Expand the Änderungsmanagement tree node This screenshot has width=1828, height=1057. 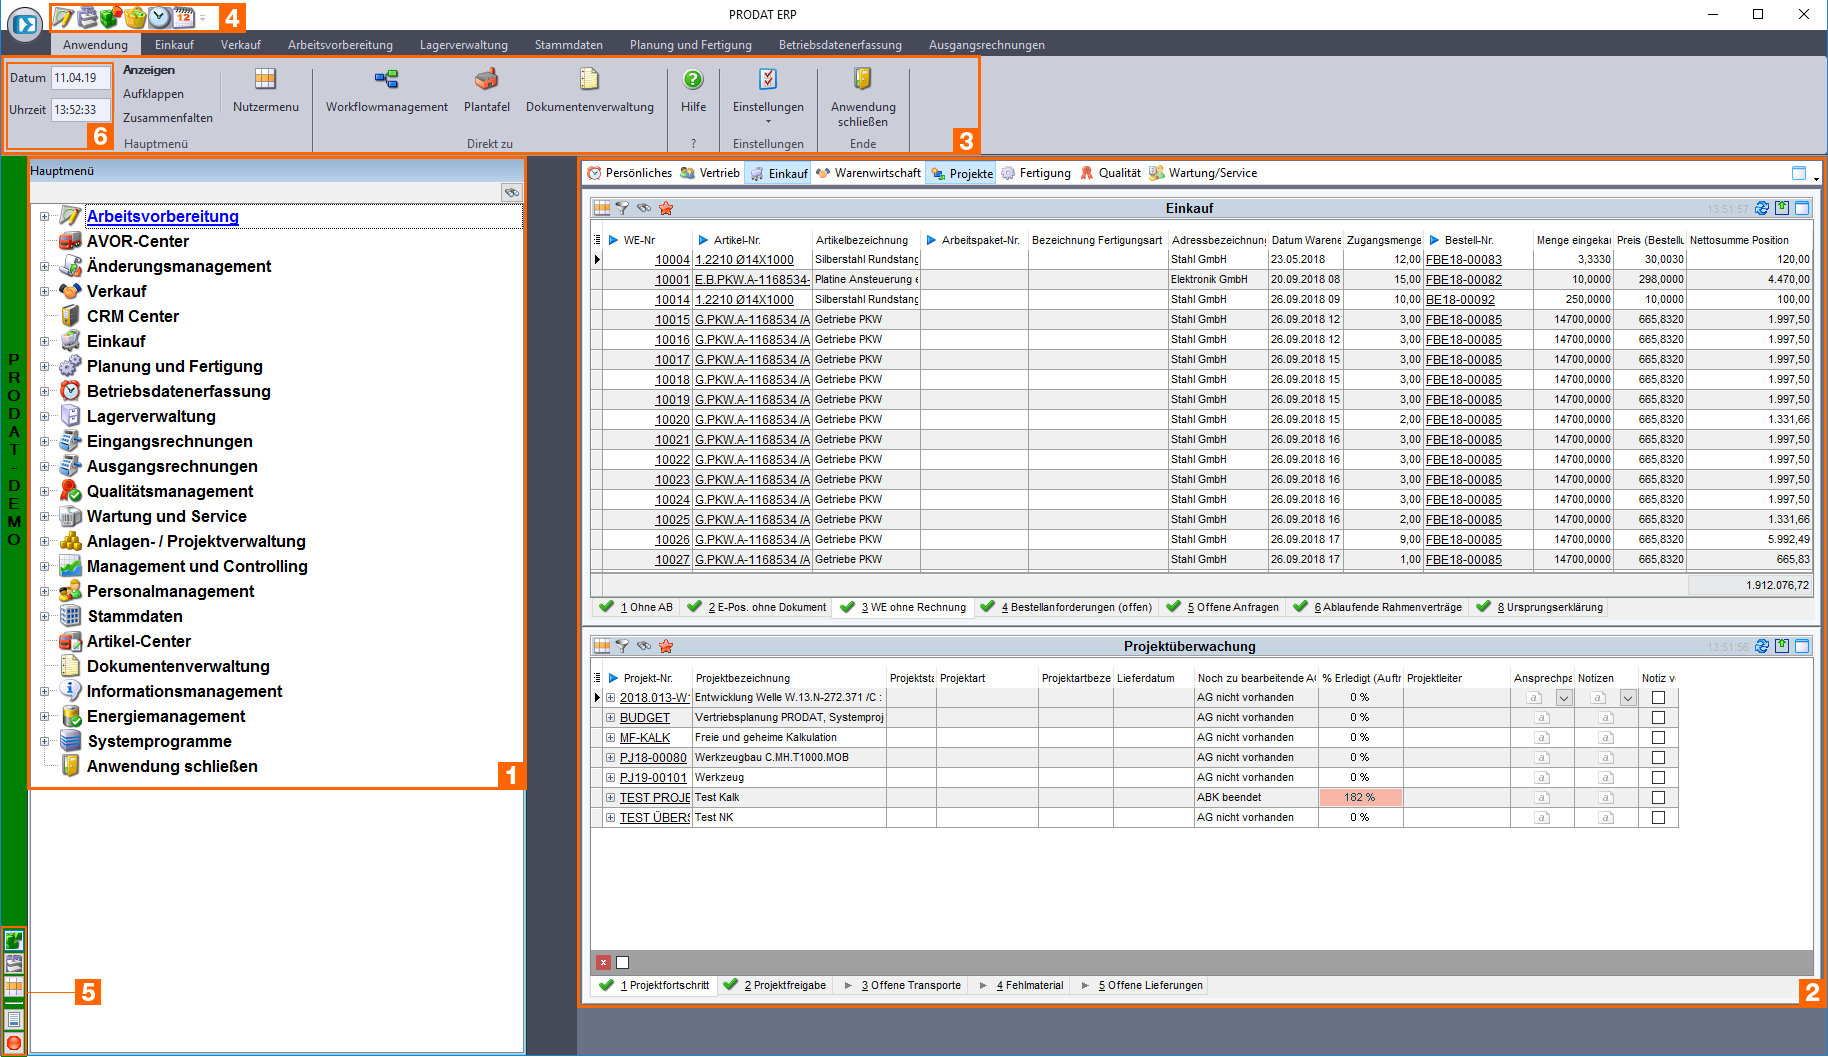coord(44,267)
